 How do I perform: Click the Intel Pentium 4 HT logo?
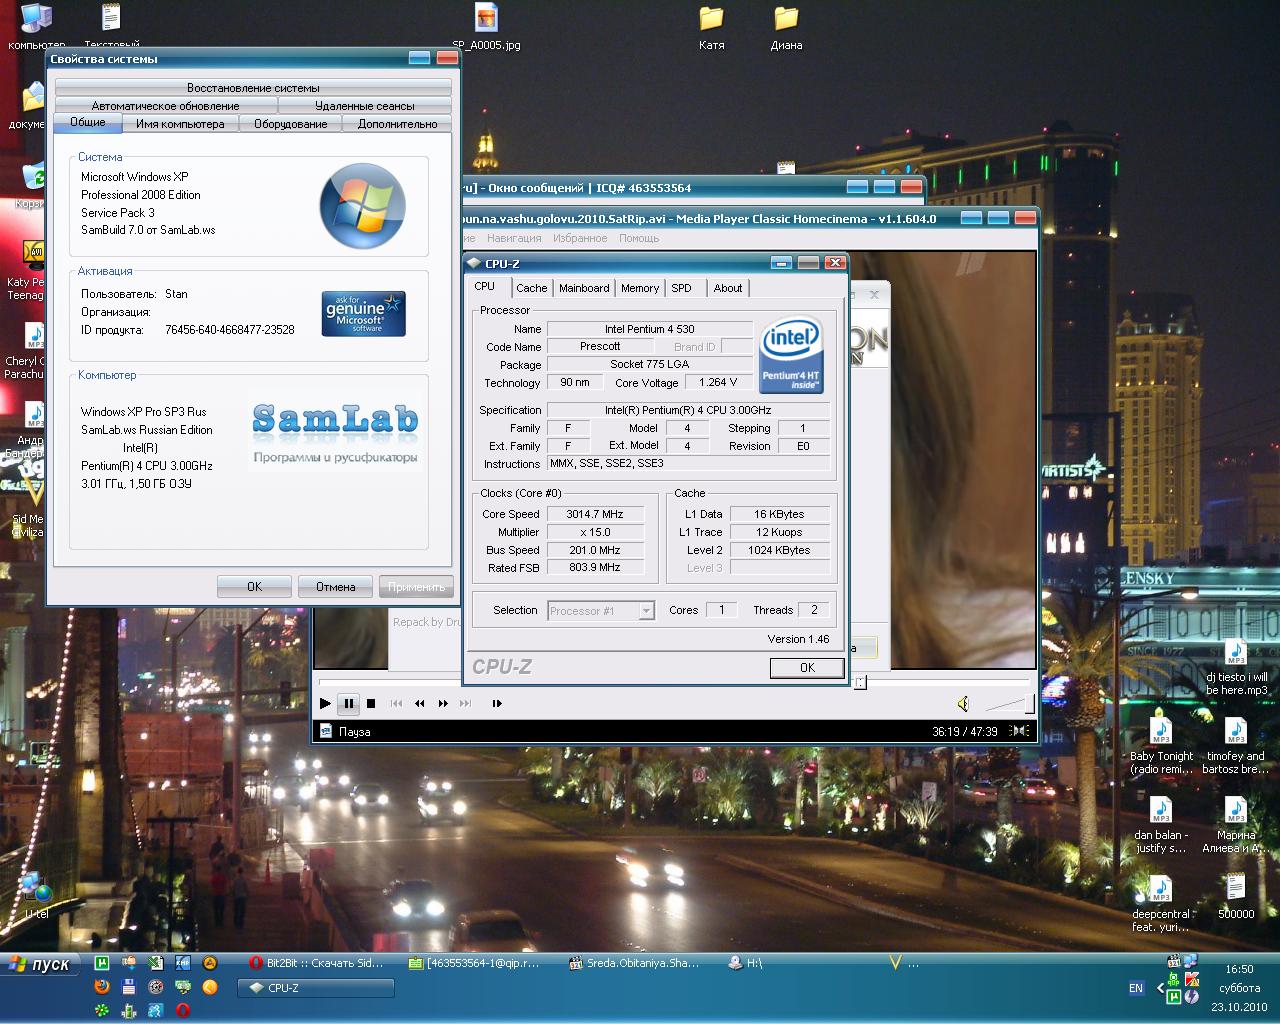(x=791, y=355)
